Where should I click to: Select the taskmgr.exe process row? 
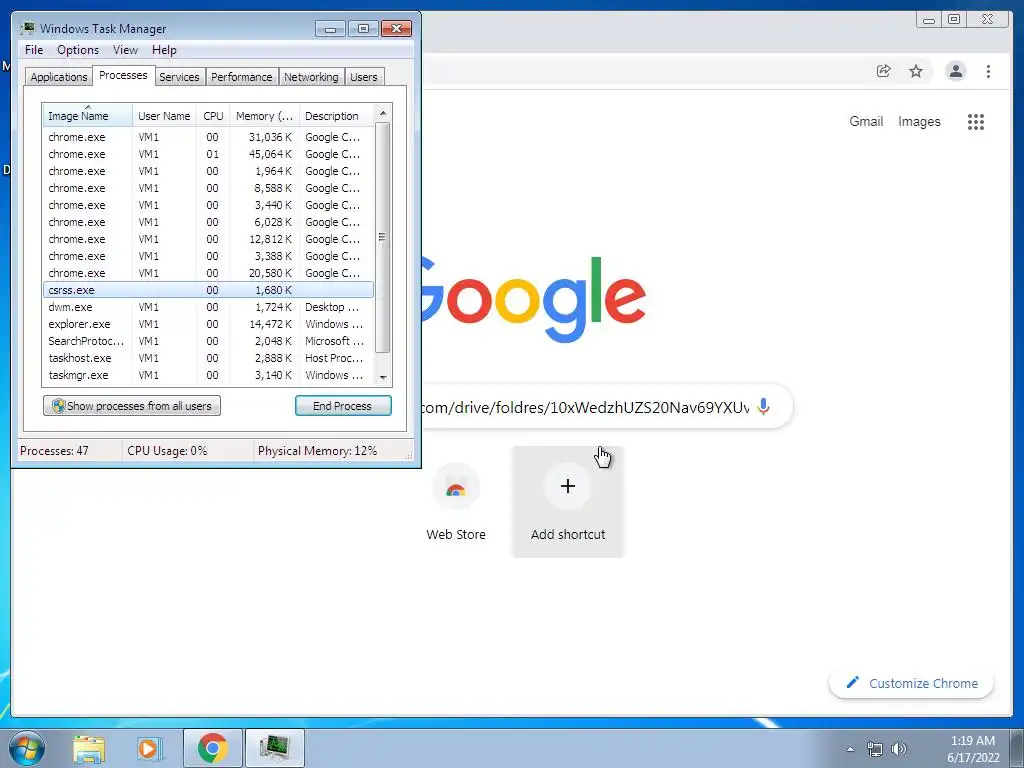(208, 375)
